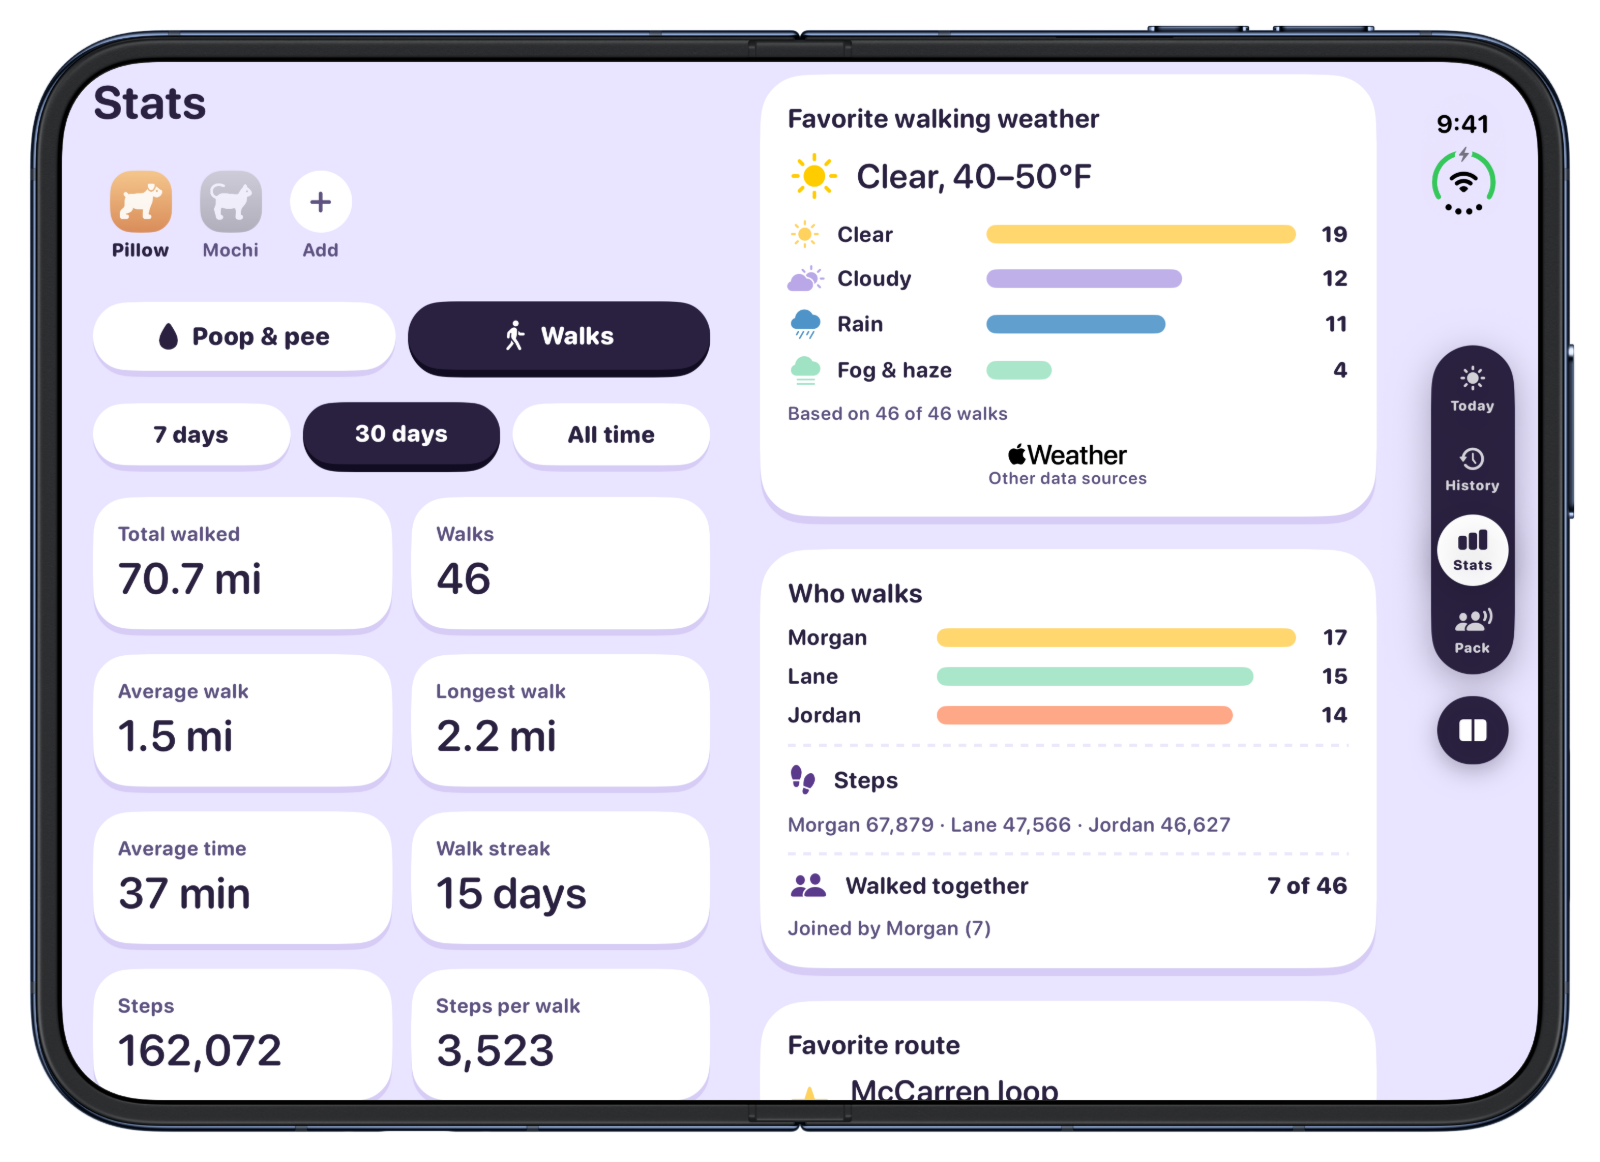The width and height of the screenshot is (1600, 1162).
Task: Click the Rain cloud icon
Action: [x=805, y=324]
